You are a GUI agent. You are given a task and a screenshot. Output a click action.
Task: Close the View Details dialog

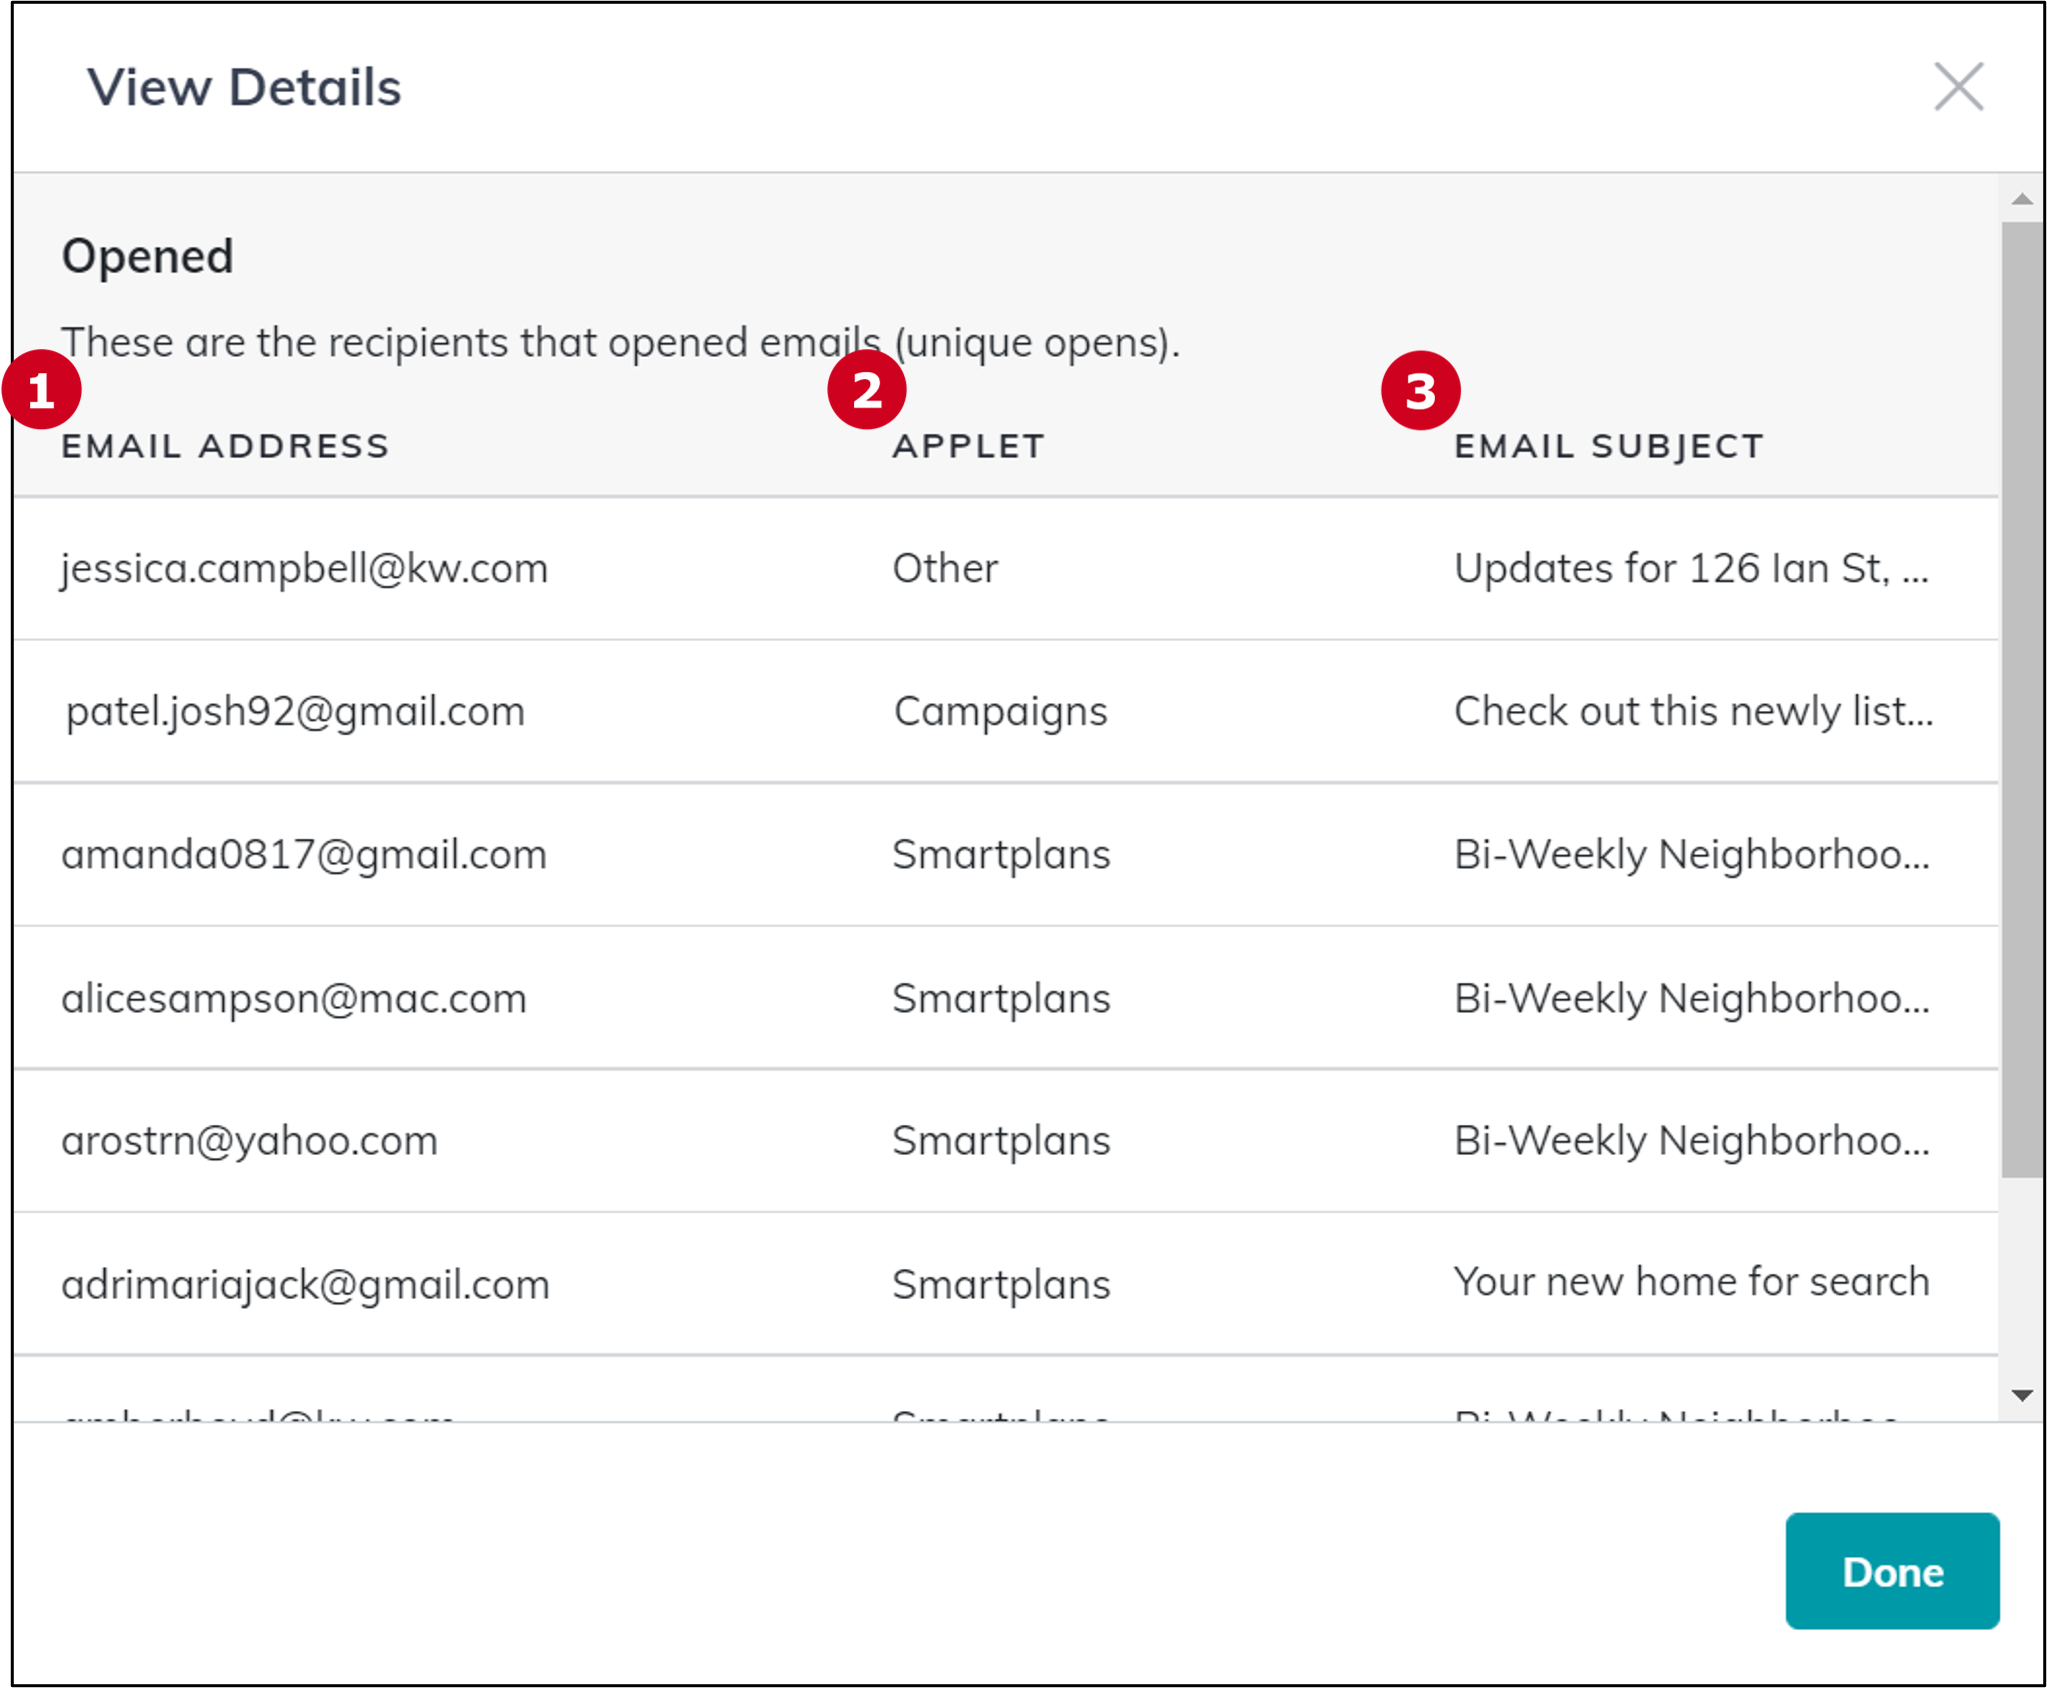click(1957, 87)
